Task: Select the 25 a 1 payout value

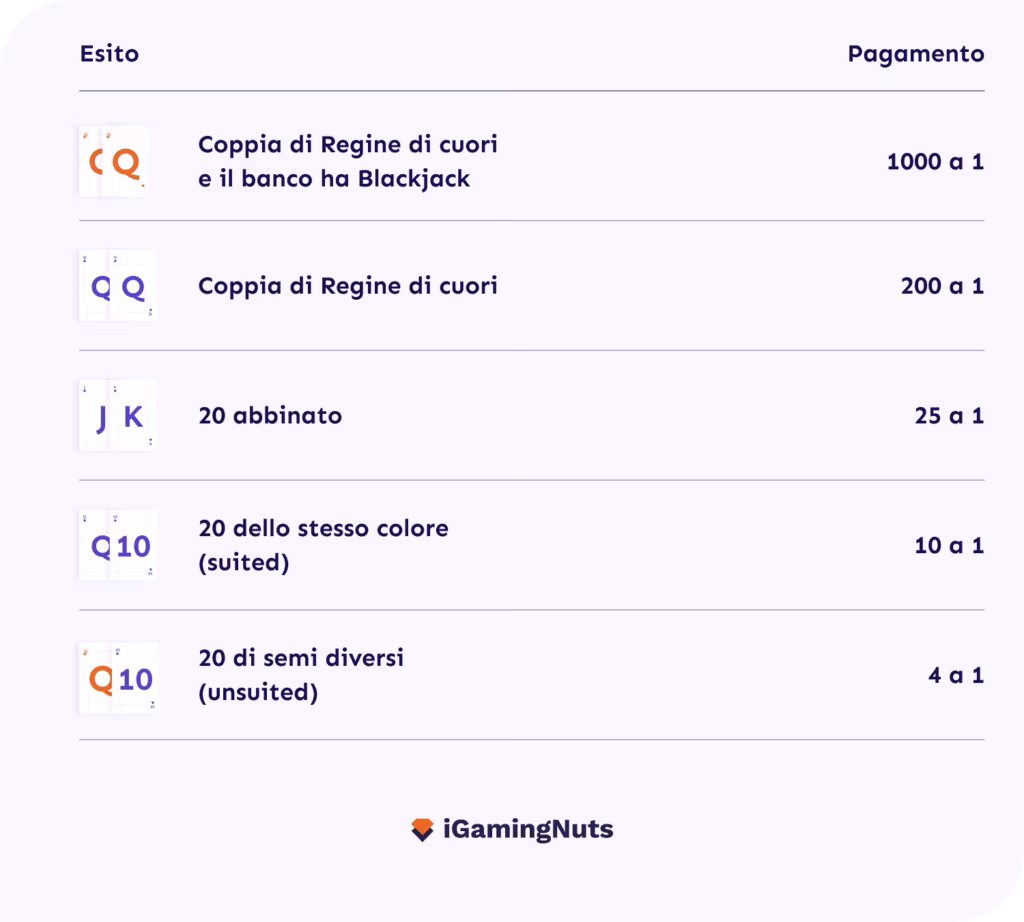Action: click(x=948, y=416)
